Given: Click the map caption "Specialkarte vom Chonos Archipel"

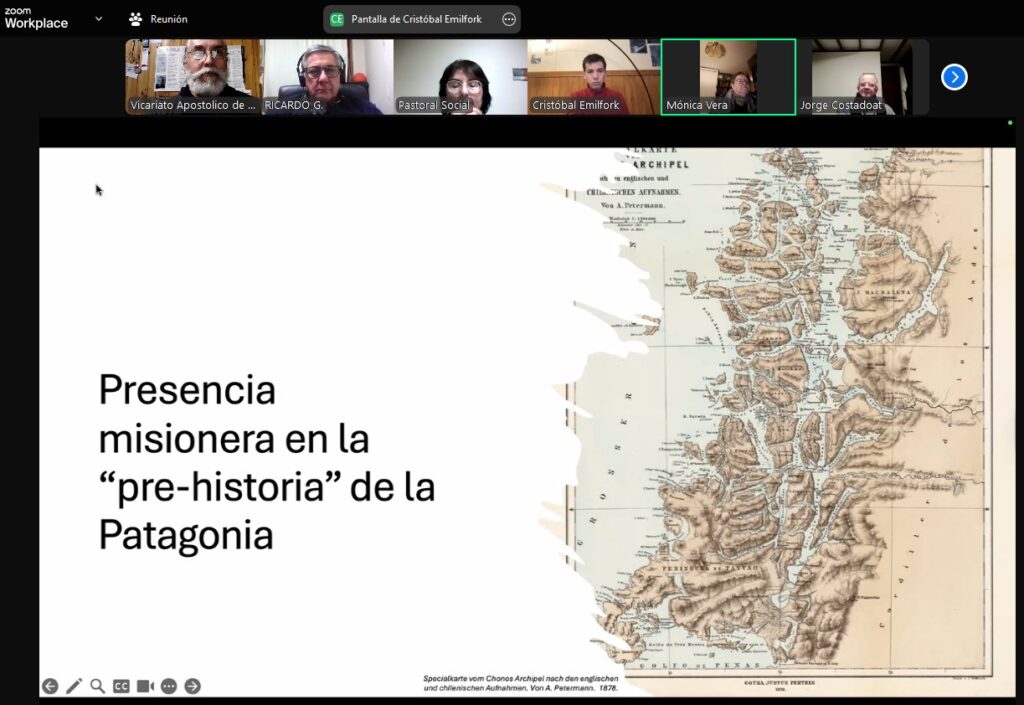Looking at the screenshot, I should pos(520,683).
